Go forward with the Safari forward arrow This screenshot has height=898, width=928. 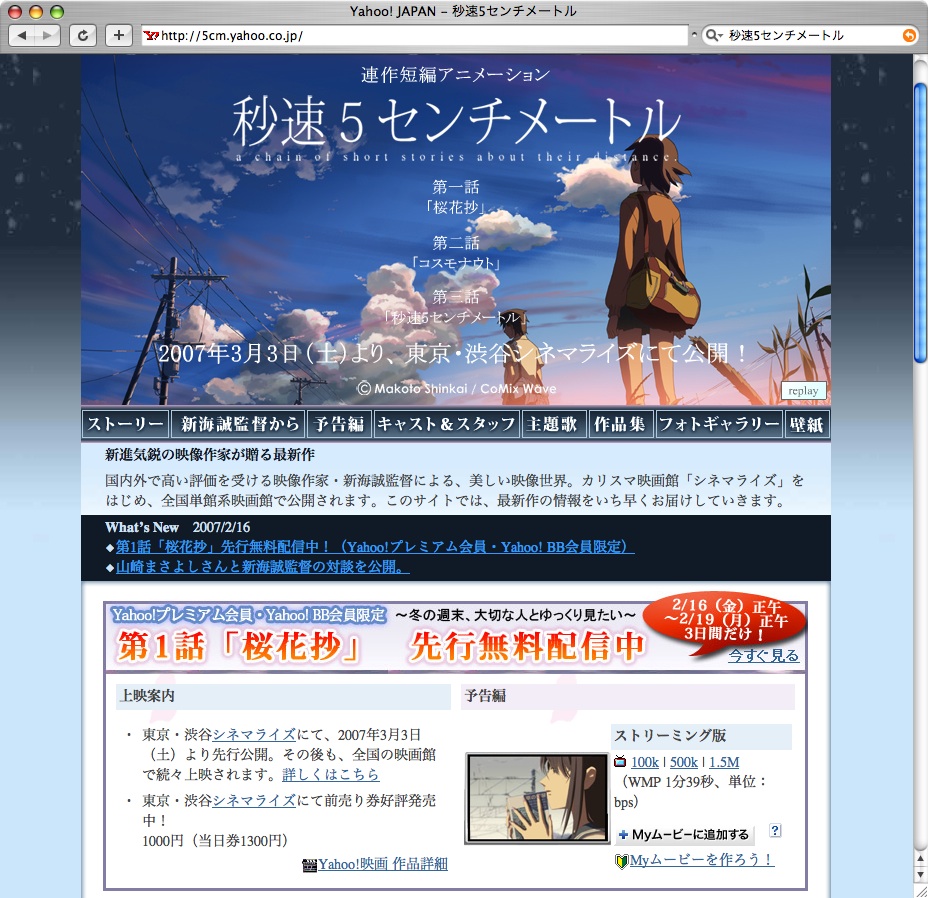[47, 36]
